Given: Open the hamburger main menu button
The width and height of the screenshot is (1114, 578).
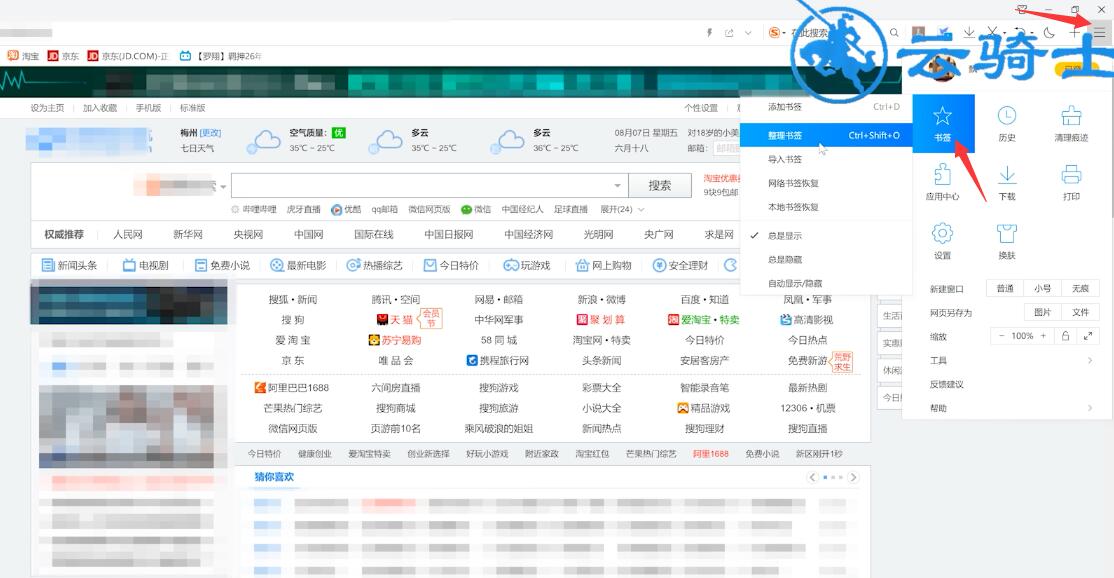Looking at the screenshot, I should point(1099,33).
